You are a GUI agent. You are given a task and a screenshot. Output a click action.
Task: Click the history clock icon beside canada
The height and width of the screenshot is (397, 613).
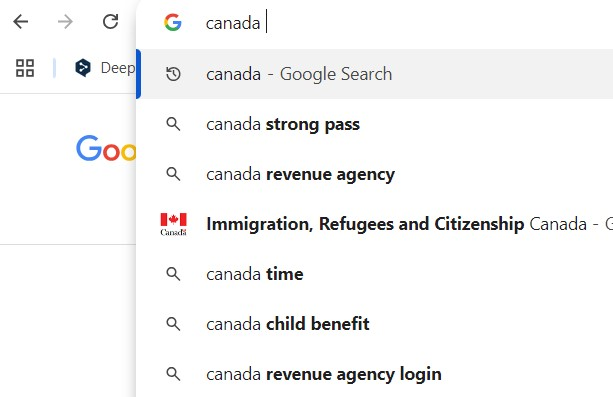(173, 74)
